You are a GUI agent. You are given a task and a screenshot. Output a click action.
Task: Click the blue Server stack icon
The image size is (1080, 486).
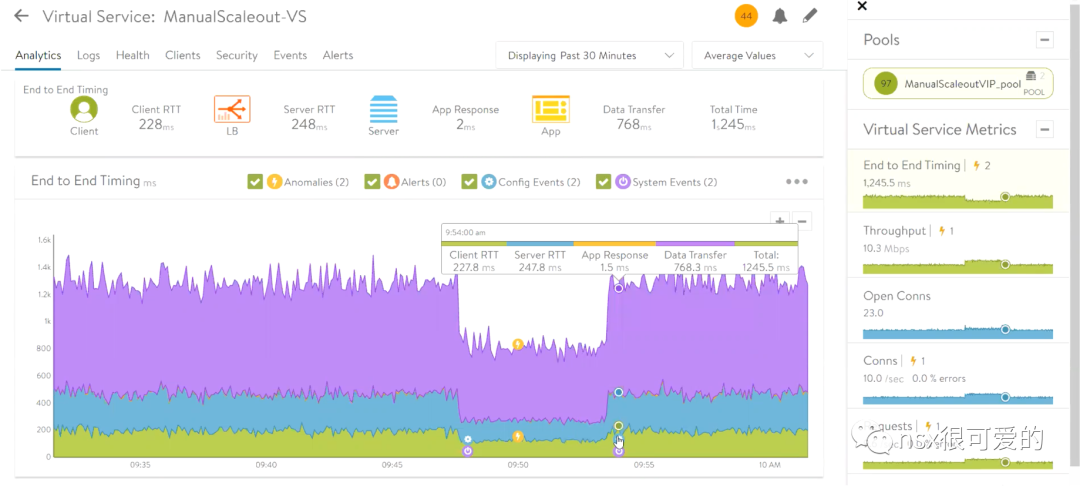click(384, 109)
